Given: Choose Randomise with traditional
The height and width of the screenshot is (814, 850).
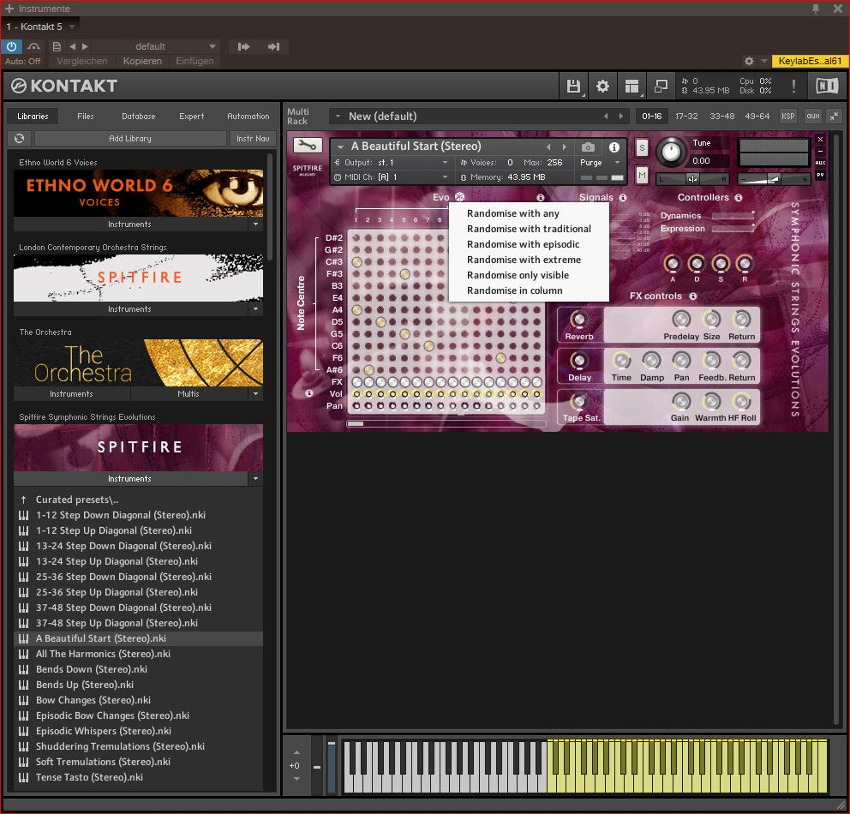Looking at the screenshot, I should [x=529, y=229].
